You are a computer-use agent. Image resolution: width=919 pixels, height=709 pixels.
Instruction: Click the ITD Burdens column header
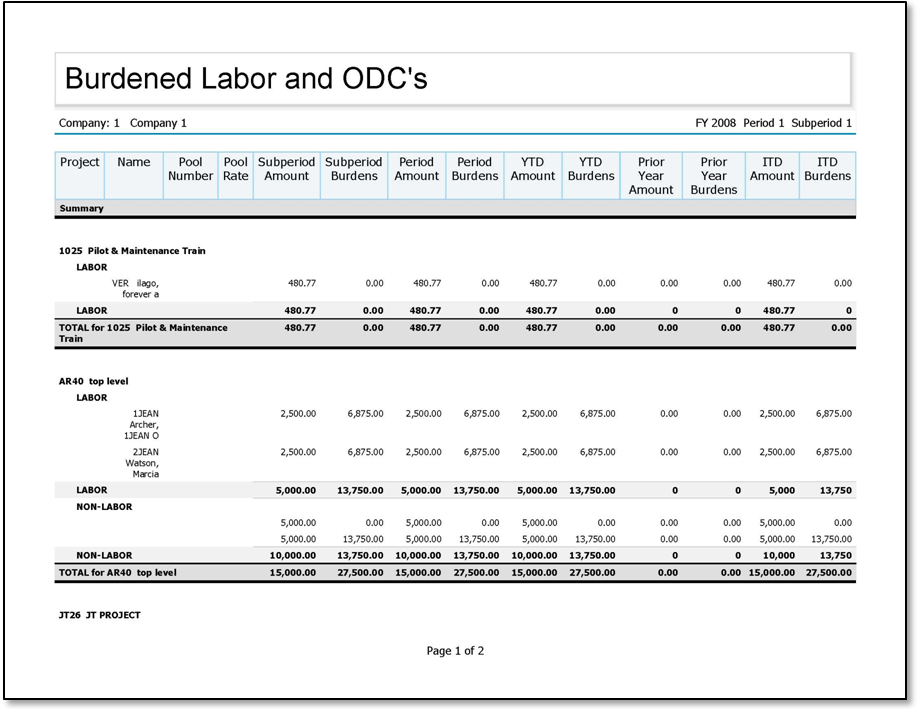coord(827,169)
